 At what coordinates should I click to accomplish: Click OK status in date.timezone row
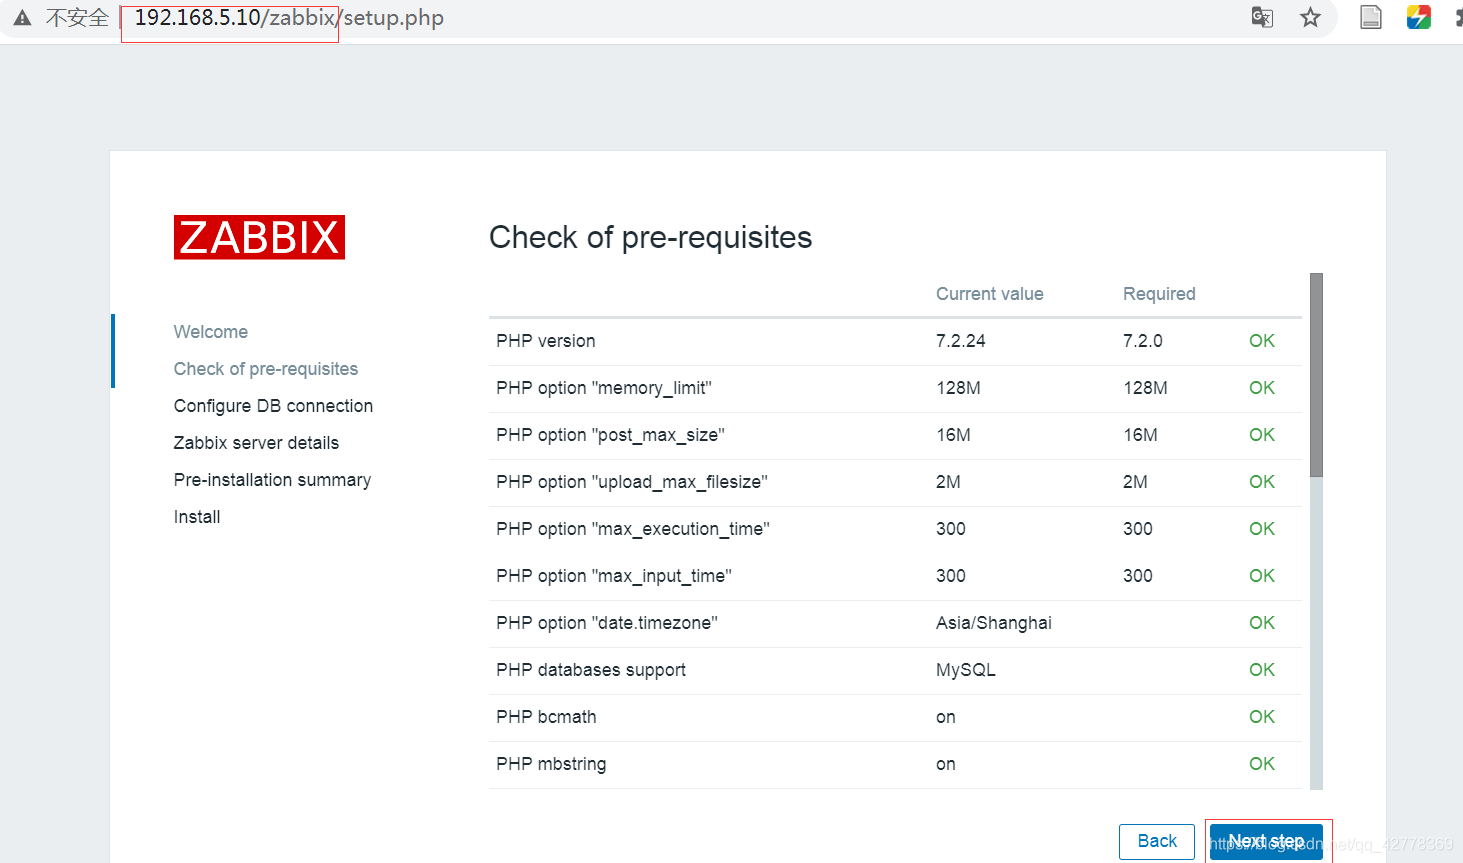[x=1262, y=623]
